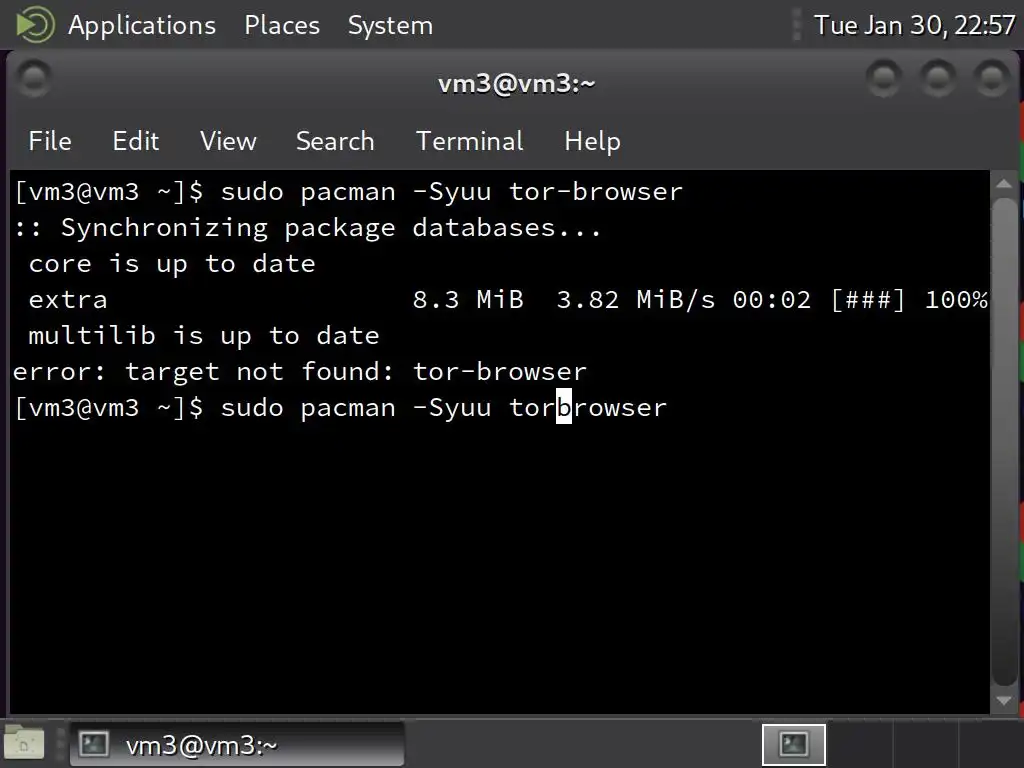Click the line 'core is up to date'
The width and height of the screenshot is (1024, 768).
coord(172,264)
